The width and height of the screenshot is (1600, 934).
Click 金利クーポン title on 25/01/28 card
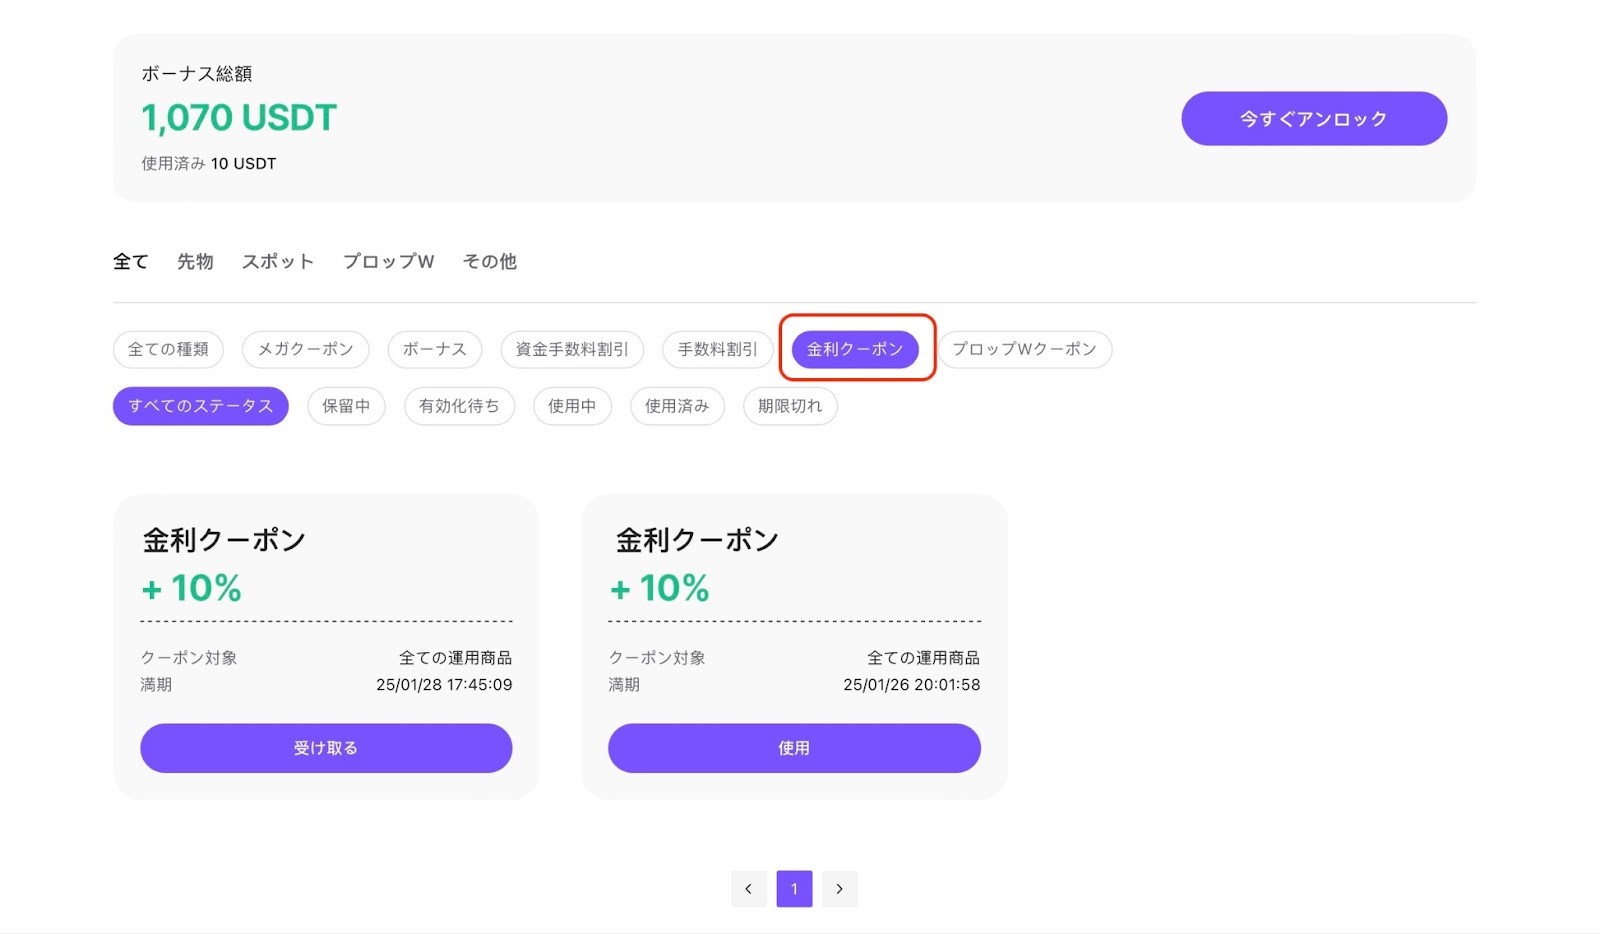tap(224, 541)
